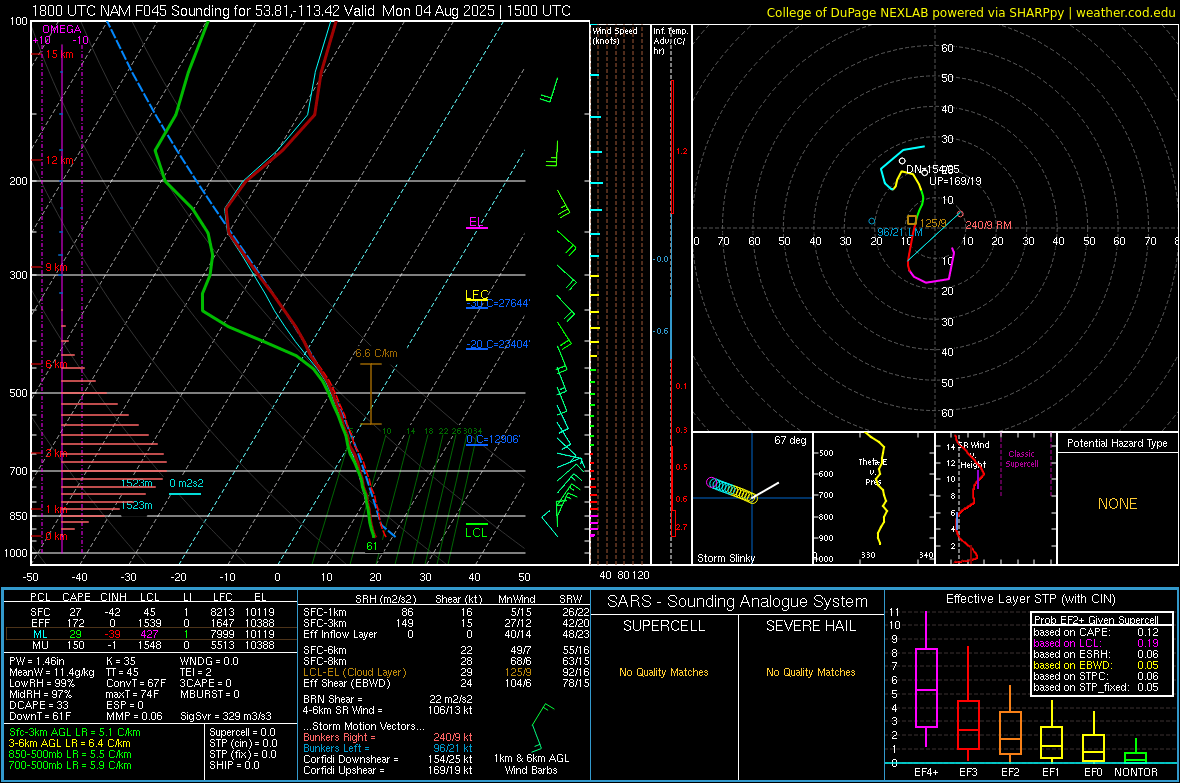This screenshot has width=1180, height=783.
Task: Select the 'MU' parcel row
Action: point(151,644)
